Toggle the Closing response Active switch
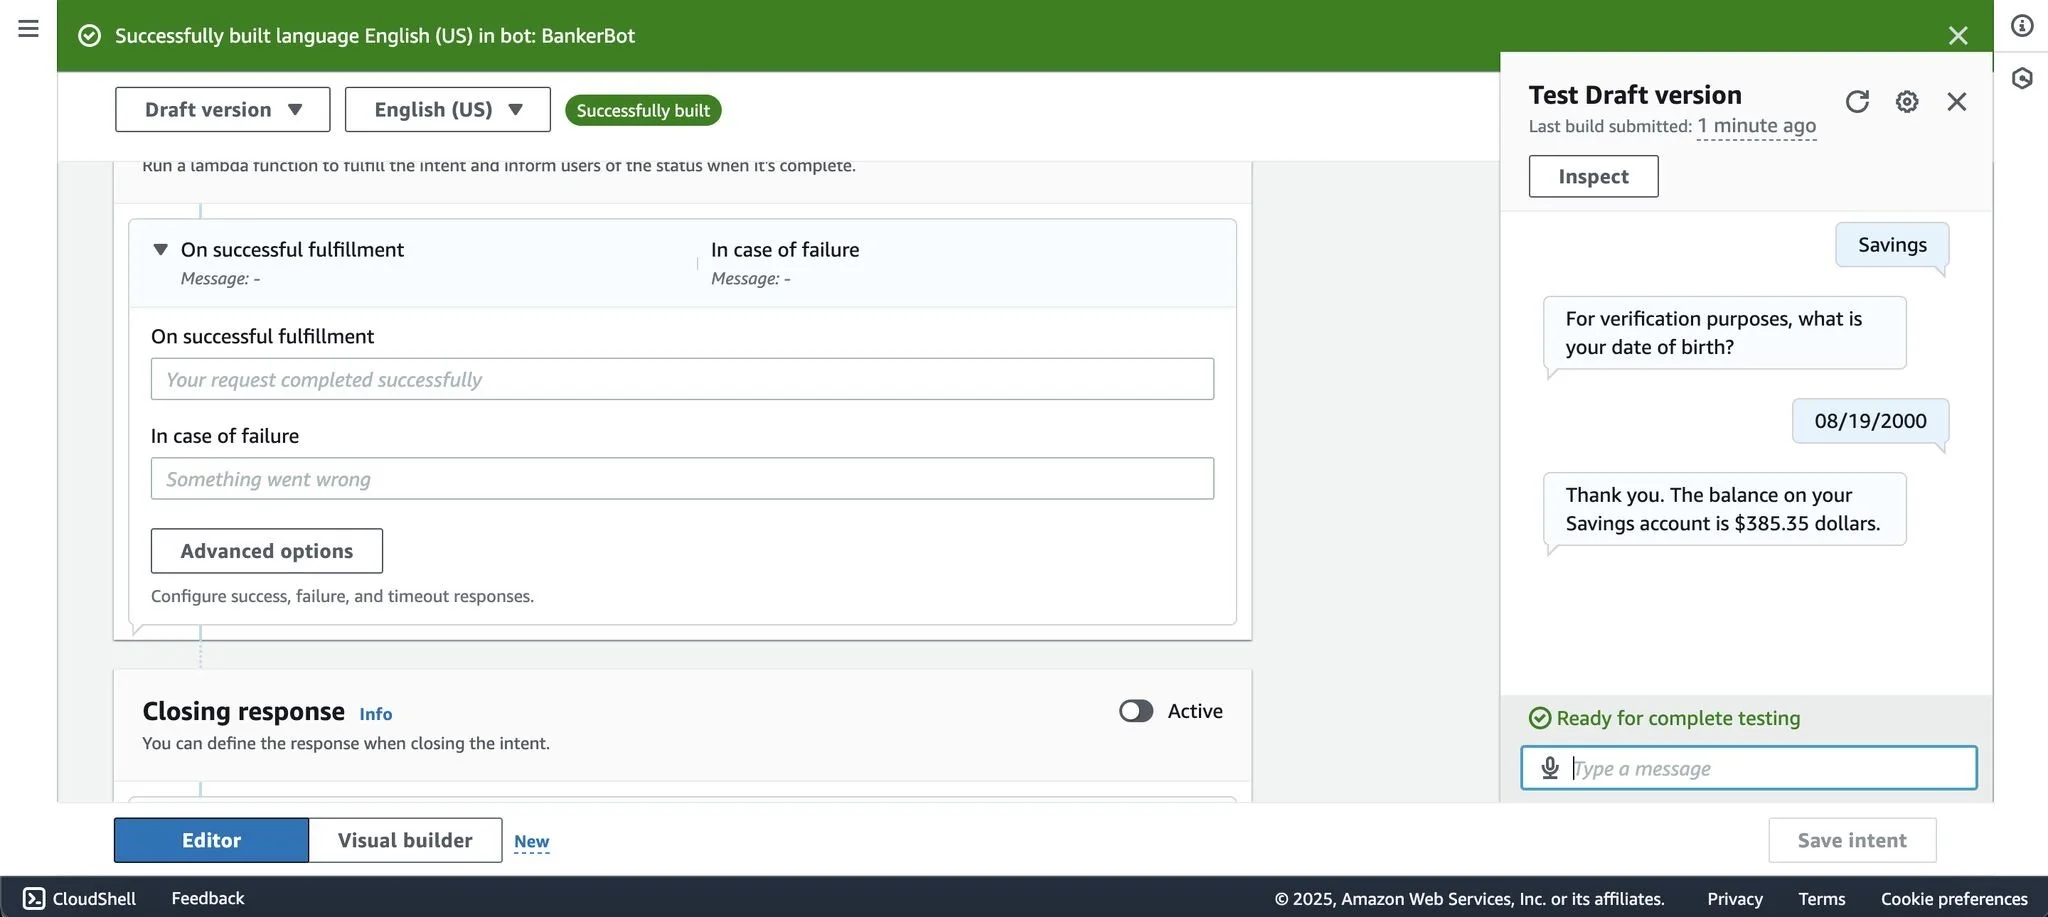The height and width of the screenshot is (917, 2048). coord(1136,711)
